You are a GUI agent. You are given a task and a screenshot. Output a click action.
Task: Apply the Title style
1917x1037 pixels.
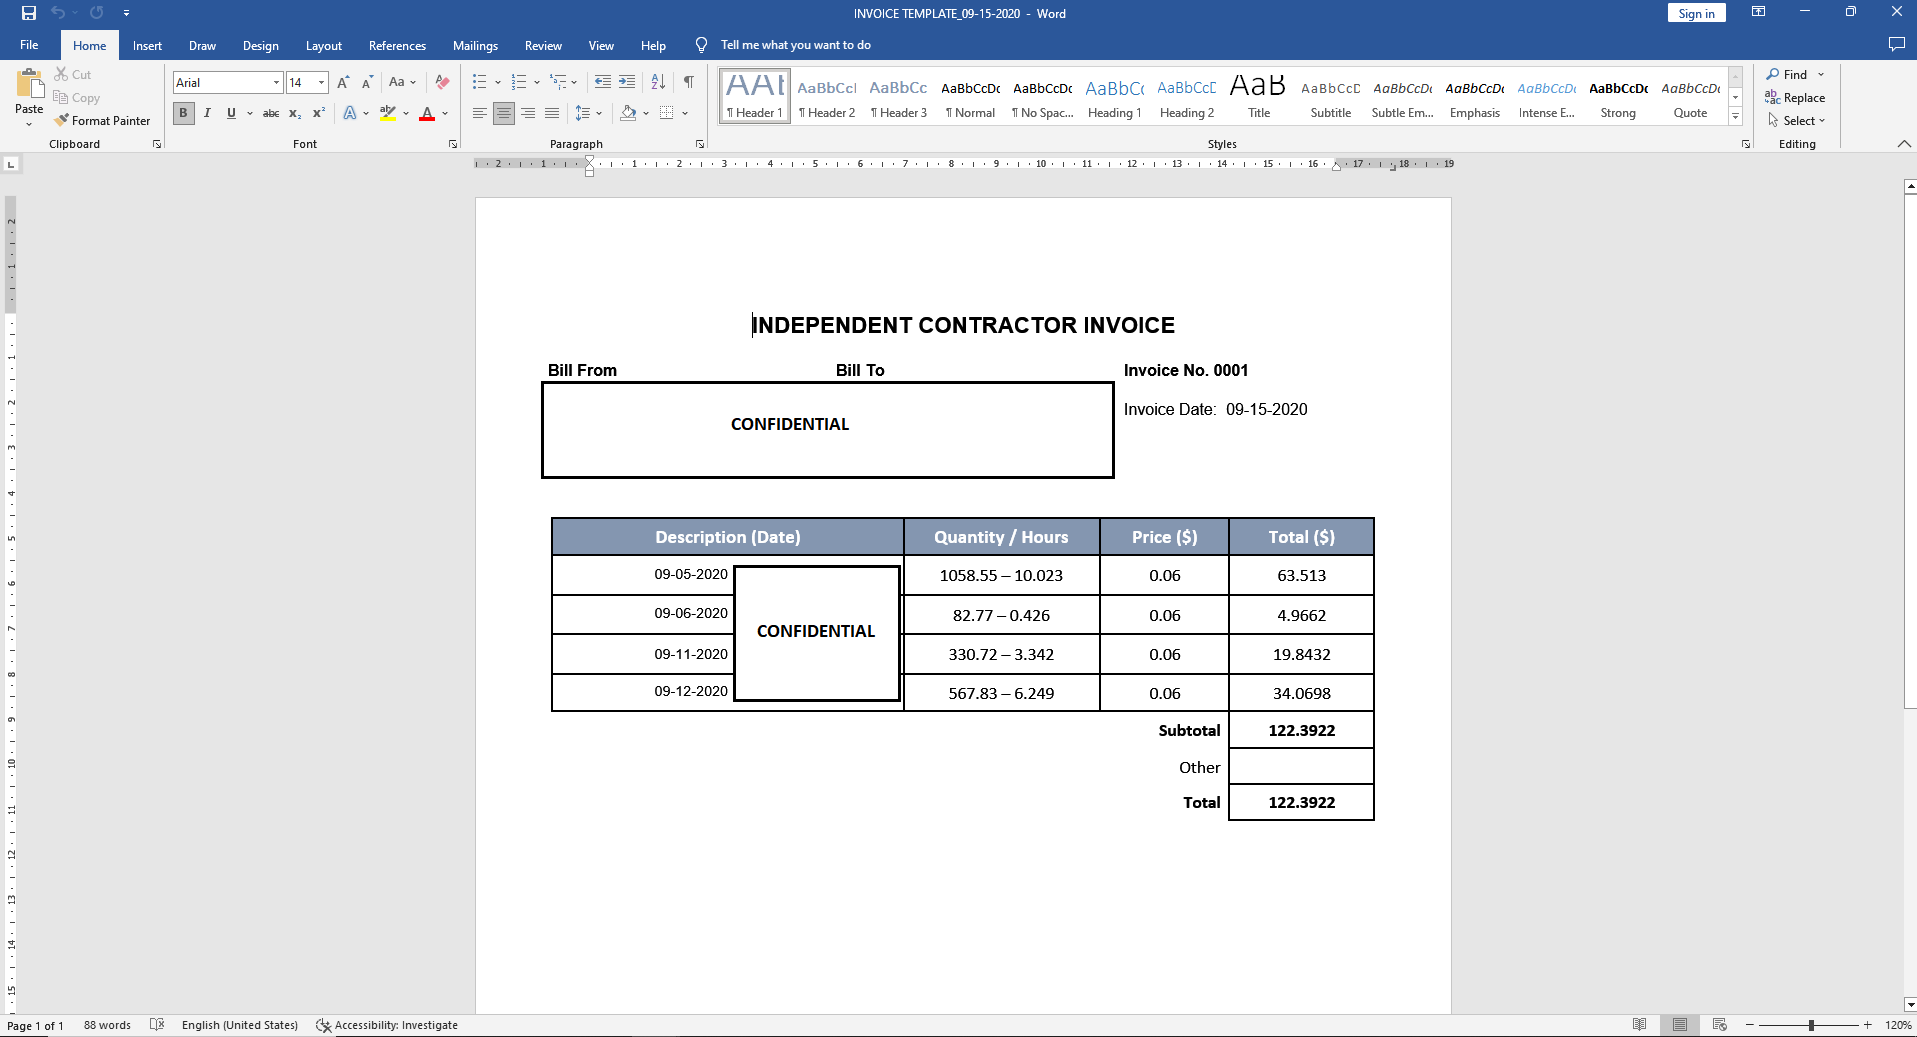tap(1259, 96)
